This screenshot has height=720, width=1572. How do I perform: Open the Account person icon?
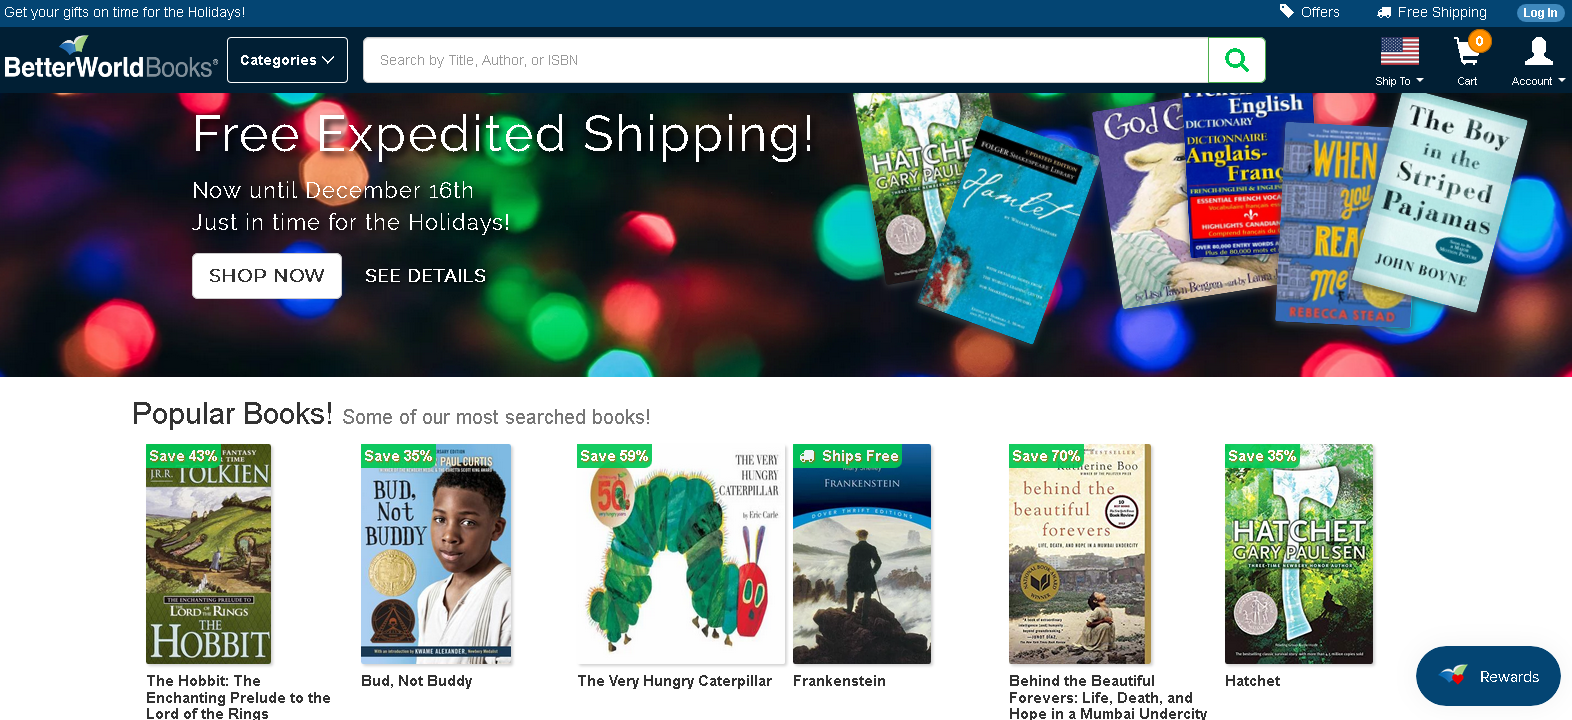[1538, 50]
